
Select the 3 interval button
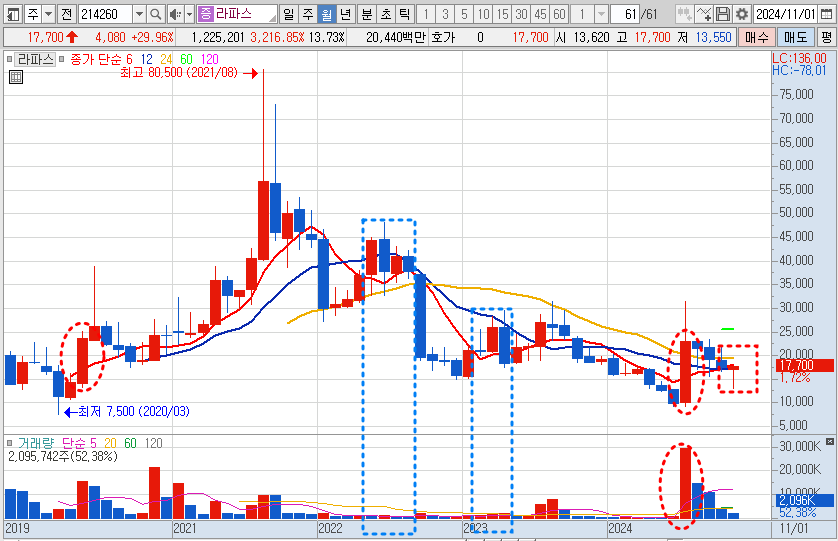tap(445, 14)
